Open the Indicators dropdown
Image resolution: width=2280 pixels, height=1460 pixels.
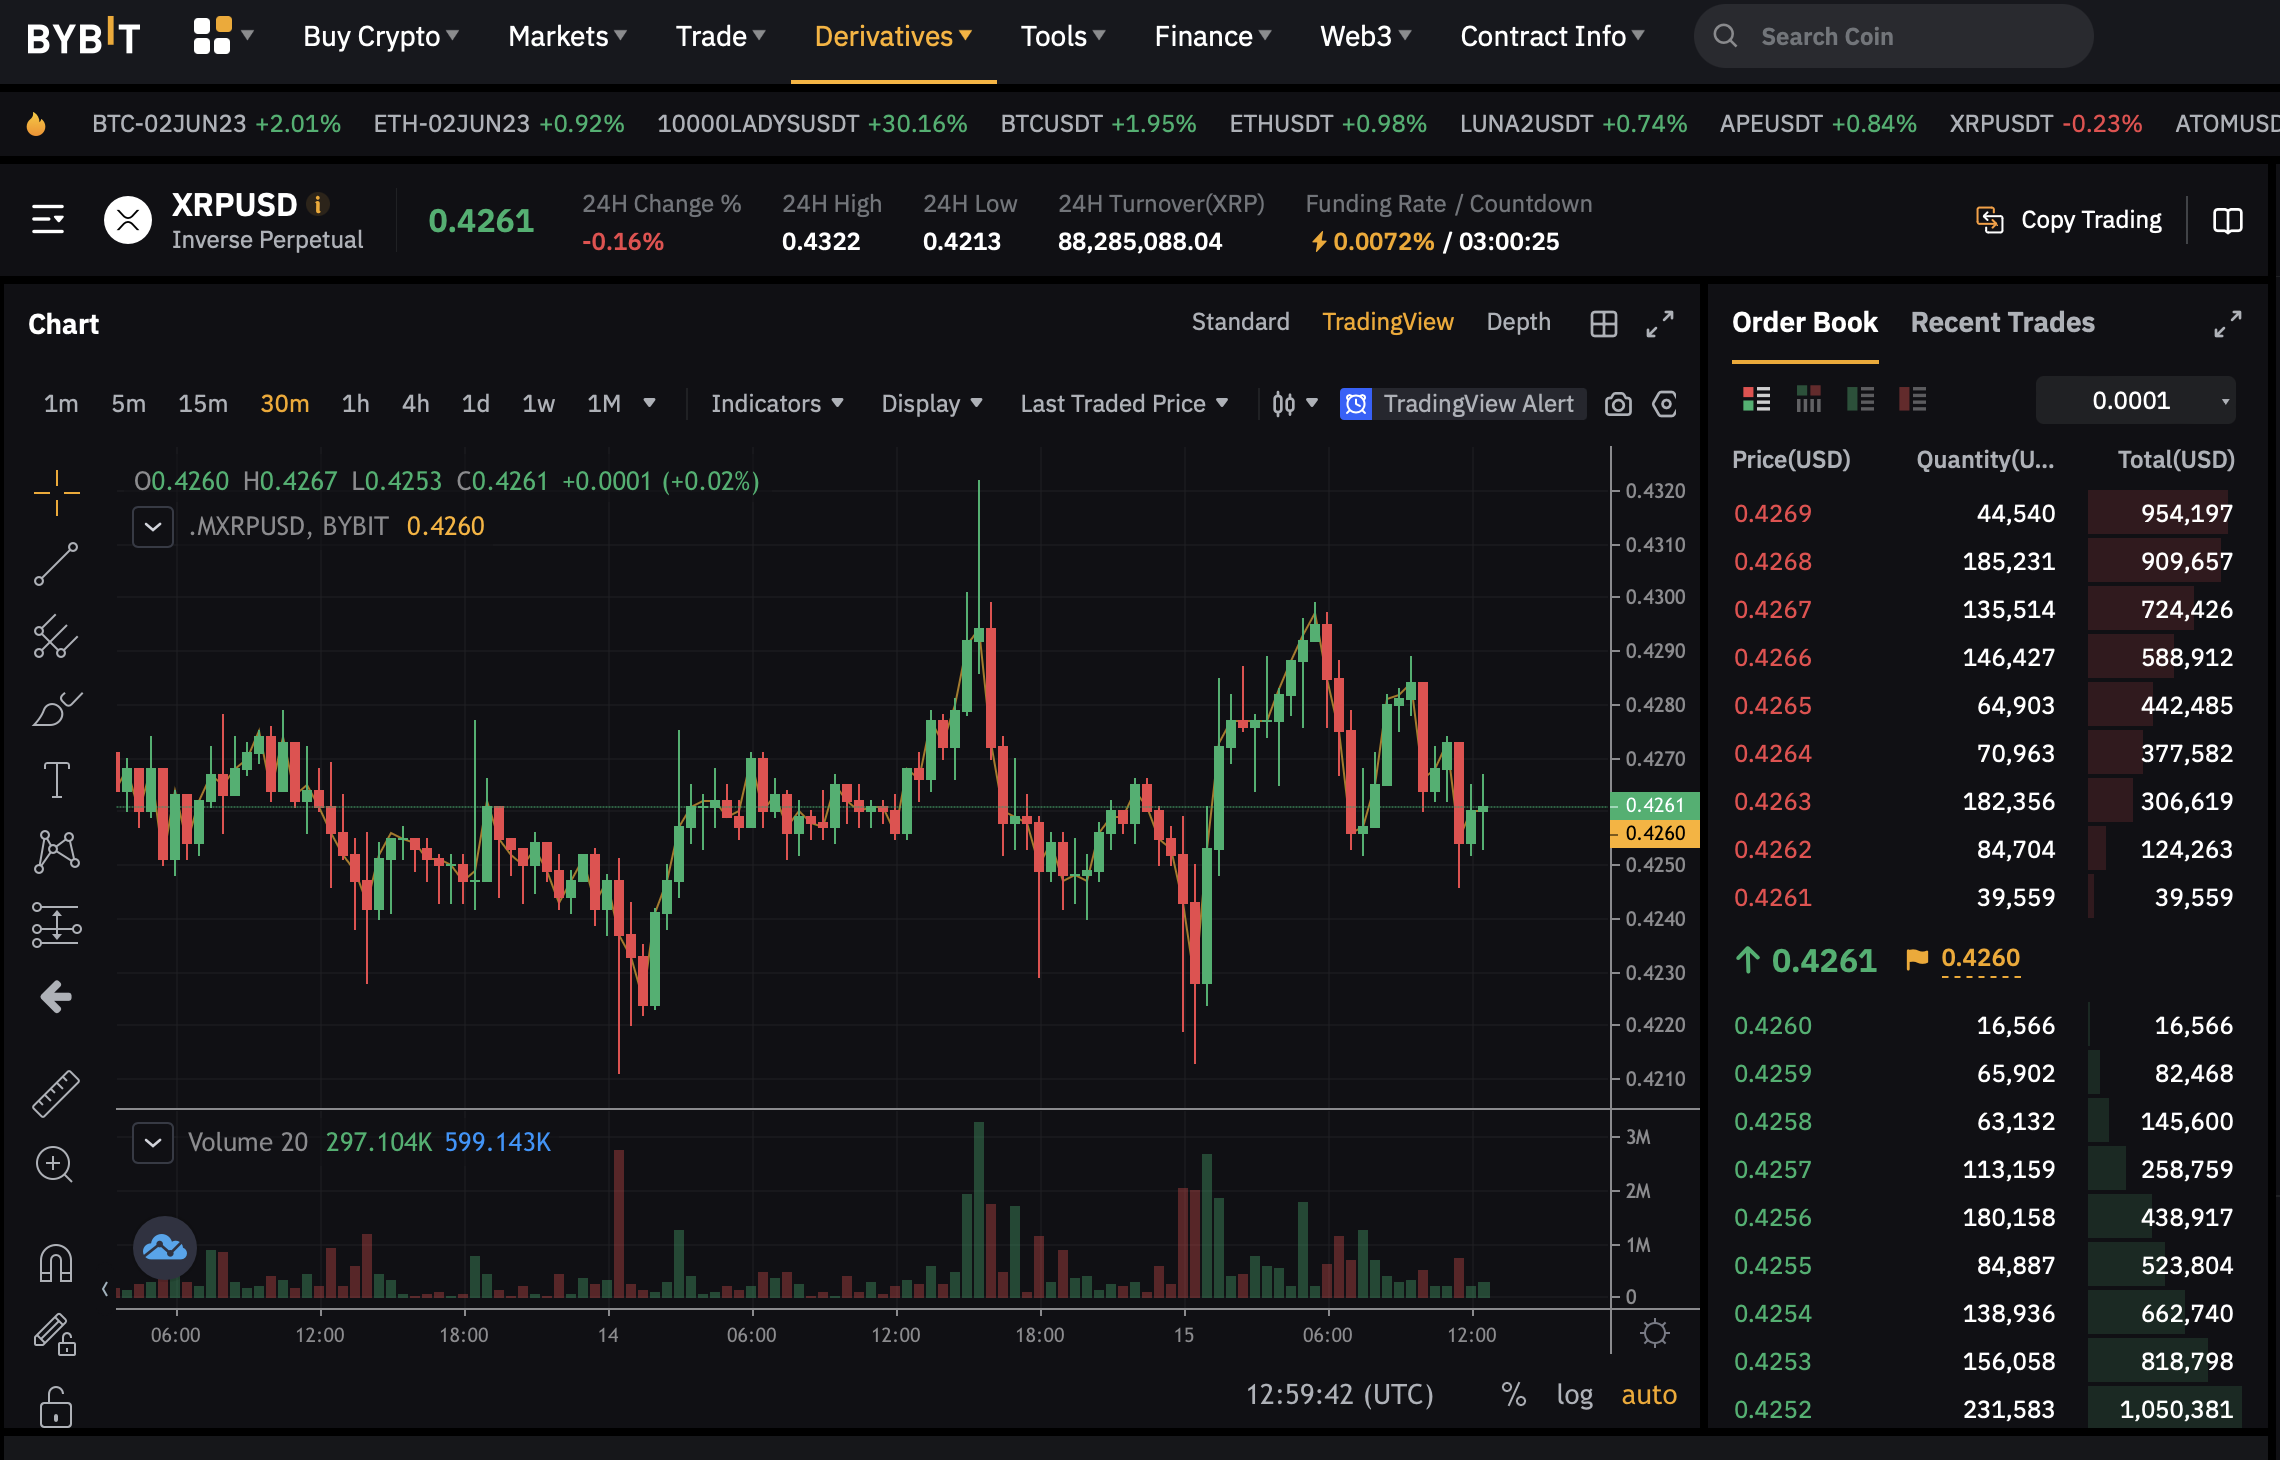777,404
